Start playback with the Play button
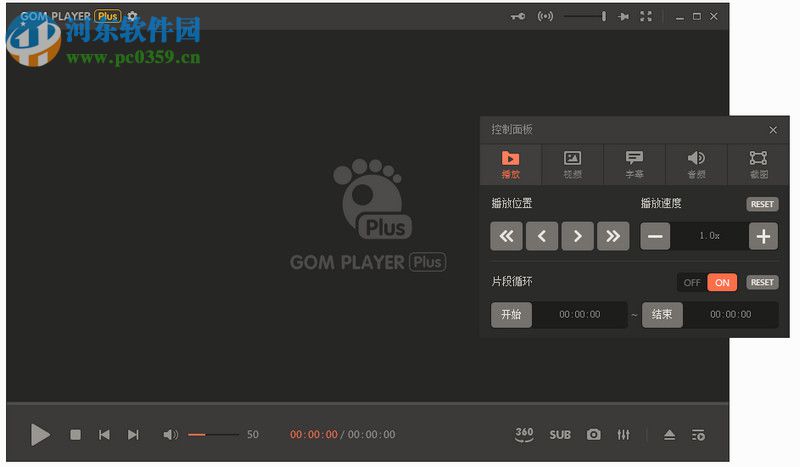 click(x=40, y=435)
